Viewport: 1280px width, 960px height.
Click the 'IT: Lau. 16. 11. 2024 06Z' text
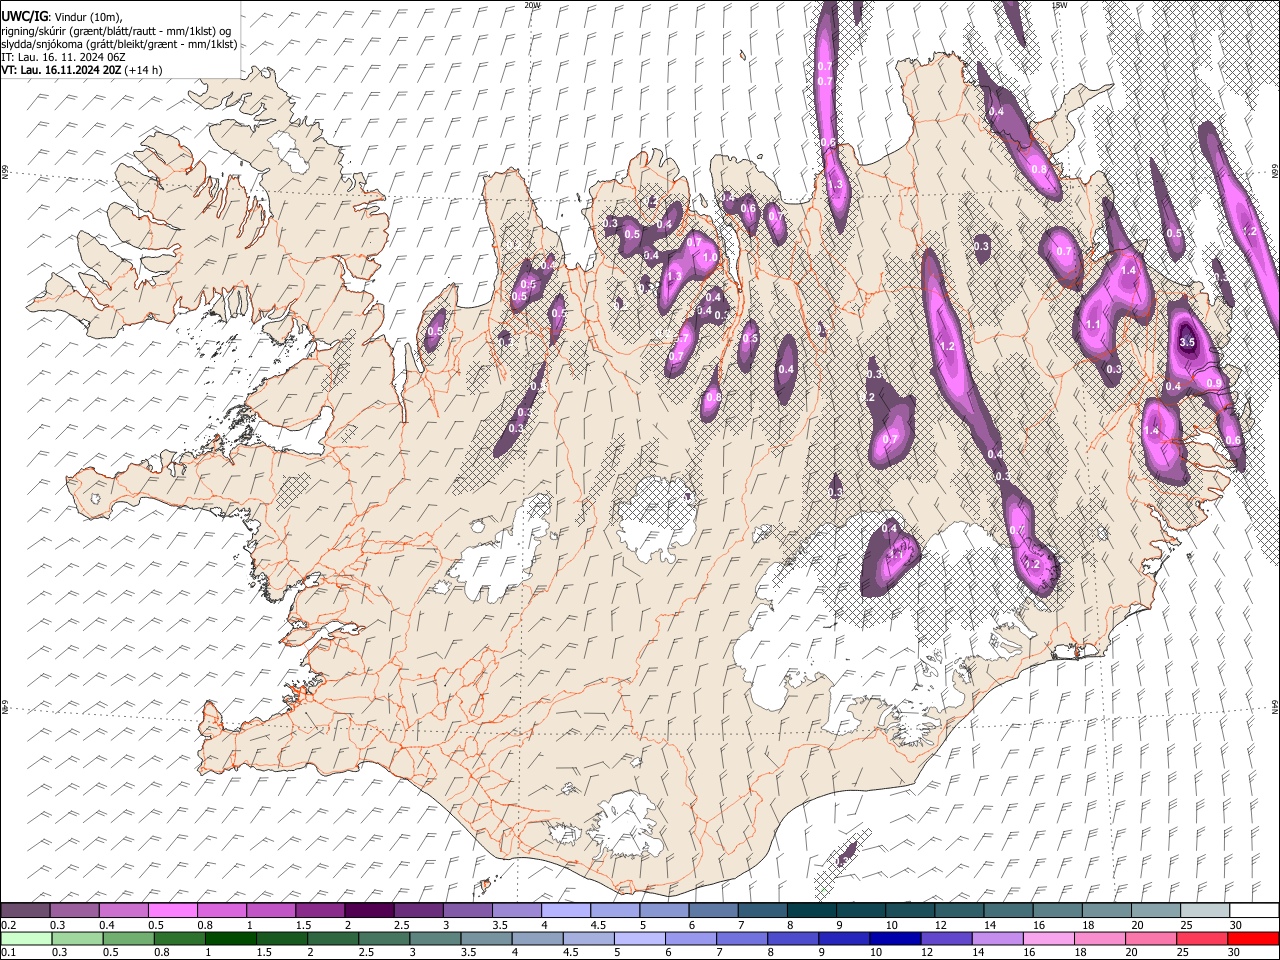[x=63, y=57]
